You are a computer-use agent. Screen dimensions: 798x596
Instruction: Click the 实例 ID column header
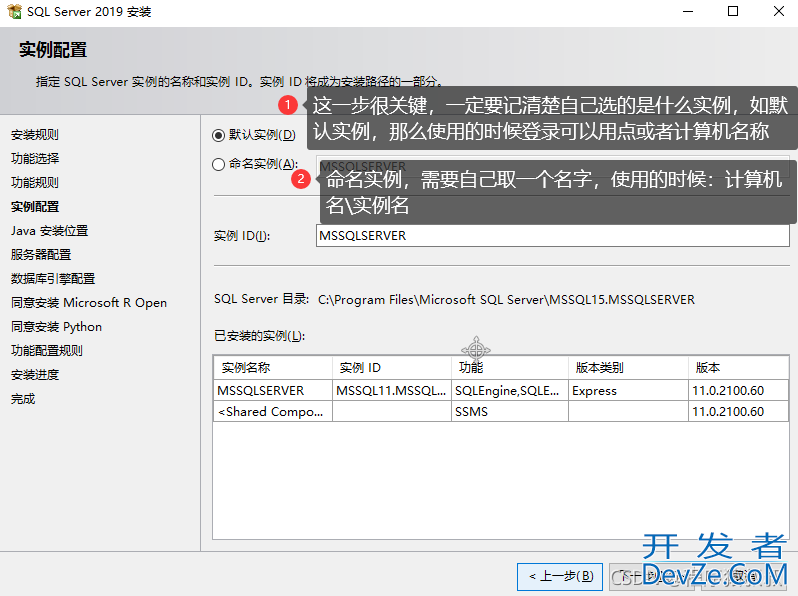(x=391, y=367)
